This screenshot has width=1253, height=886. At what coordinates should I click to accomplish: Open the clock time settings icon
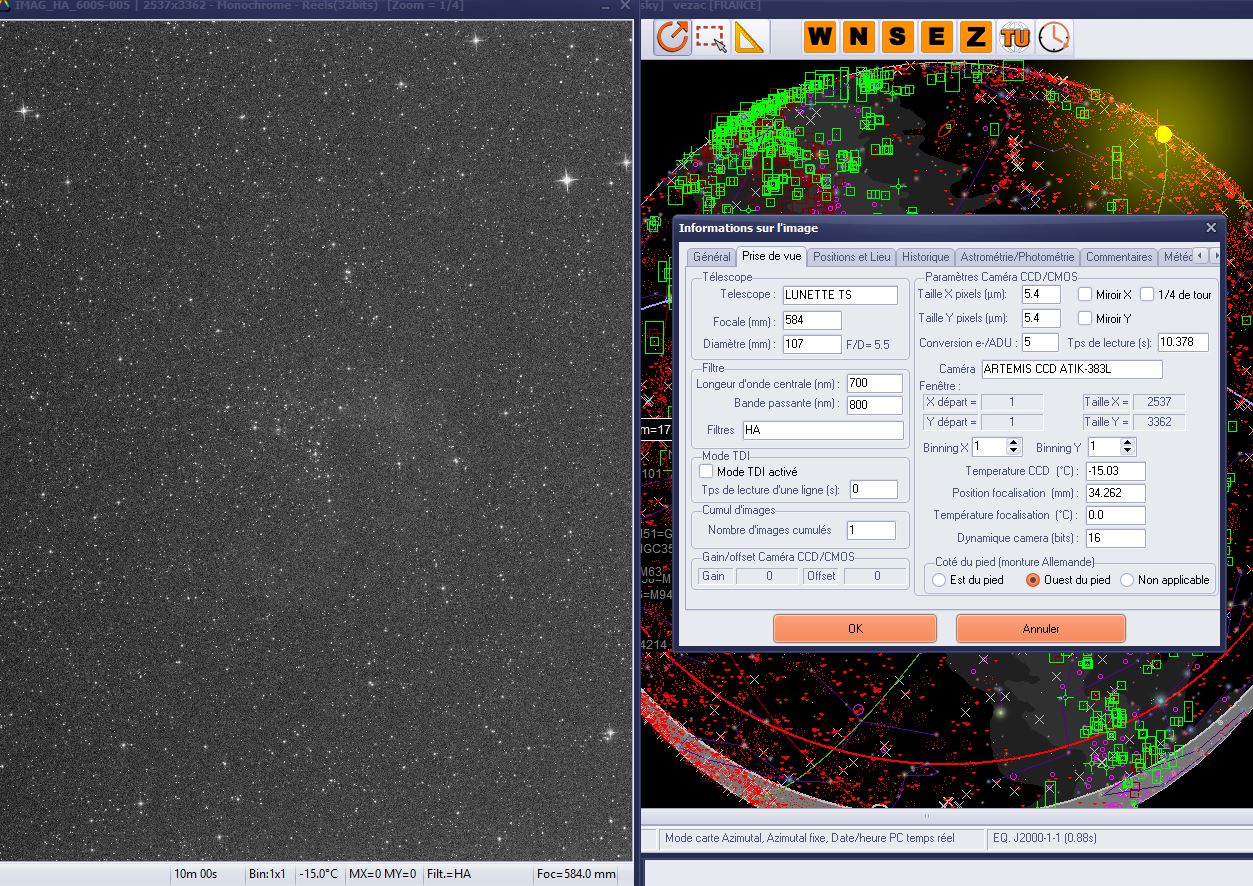1053,37
